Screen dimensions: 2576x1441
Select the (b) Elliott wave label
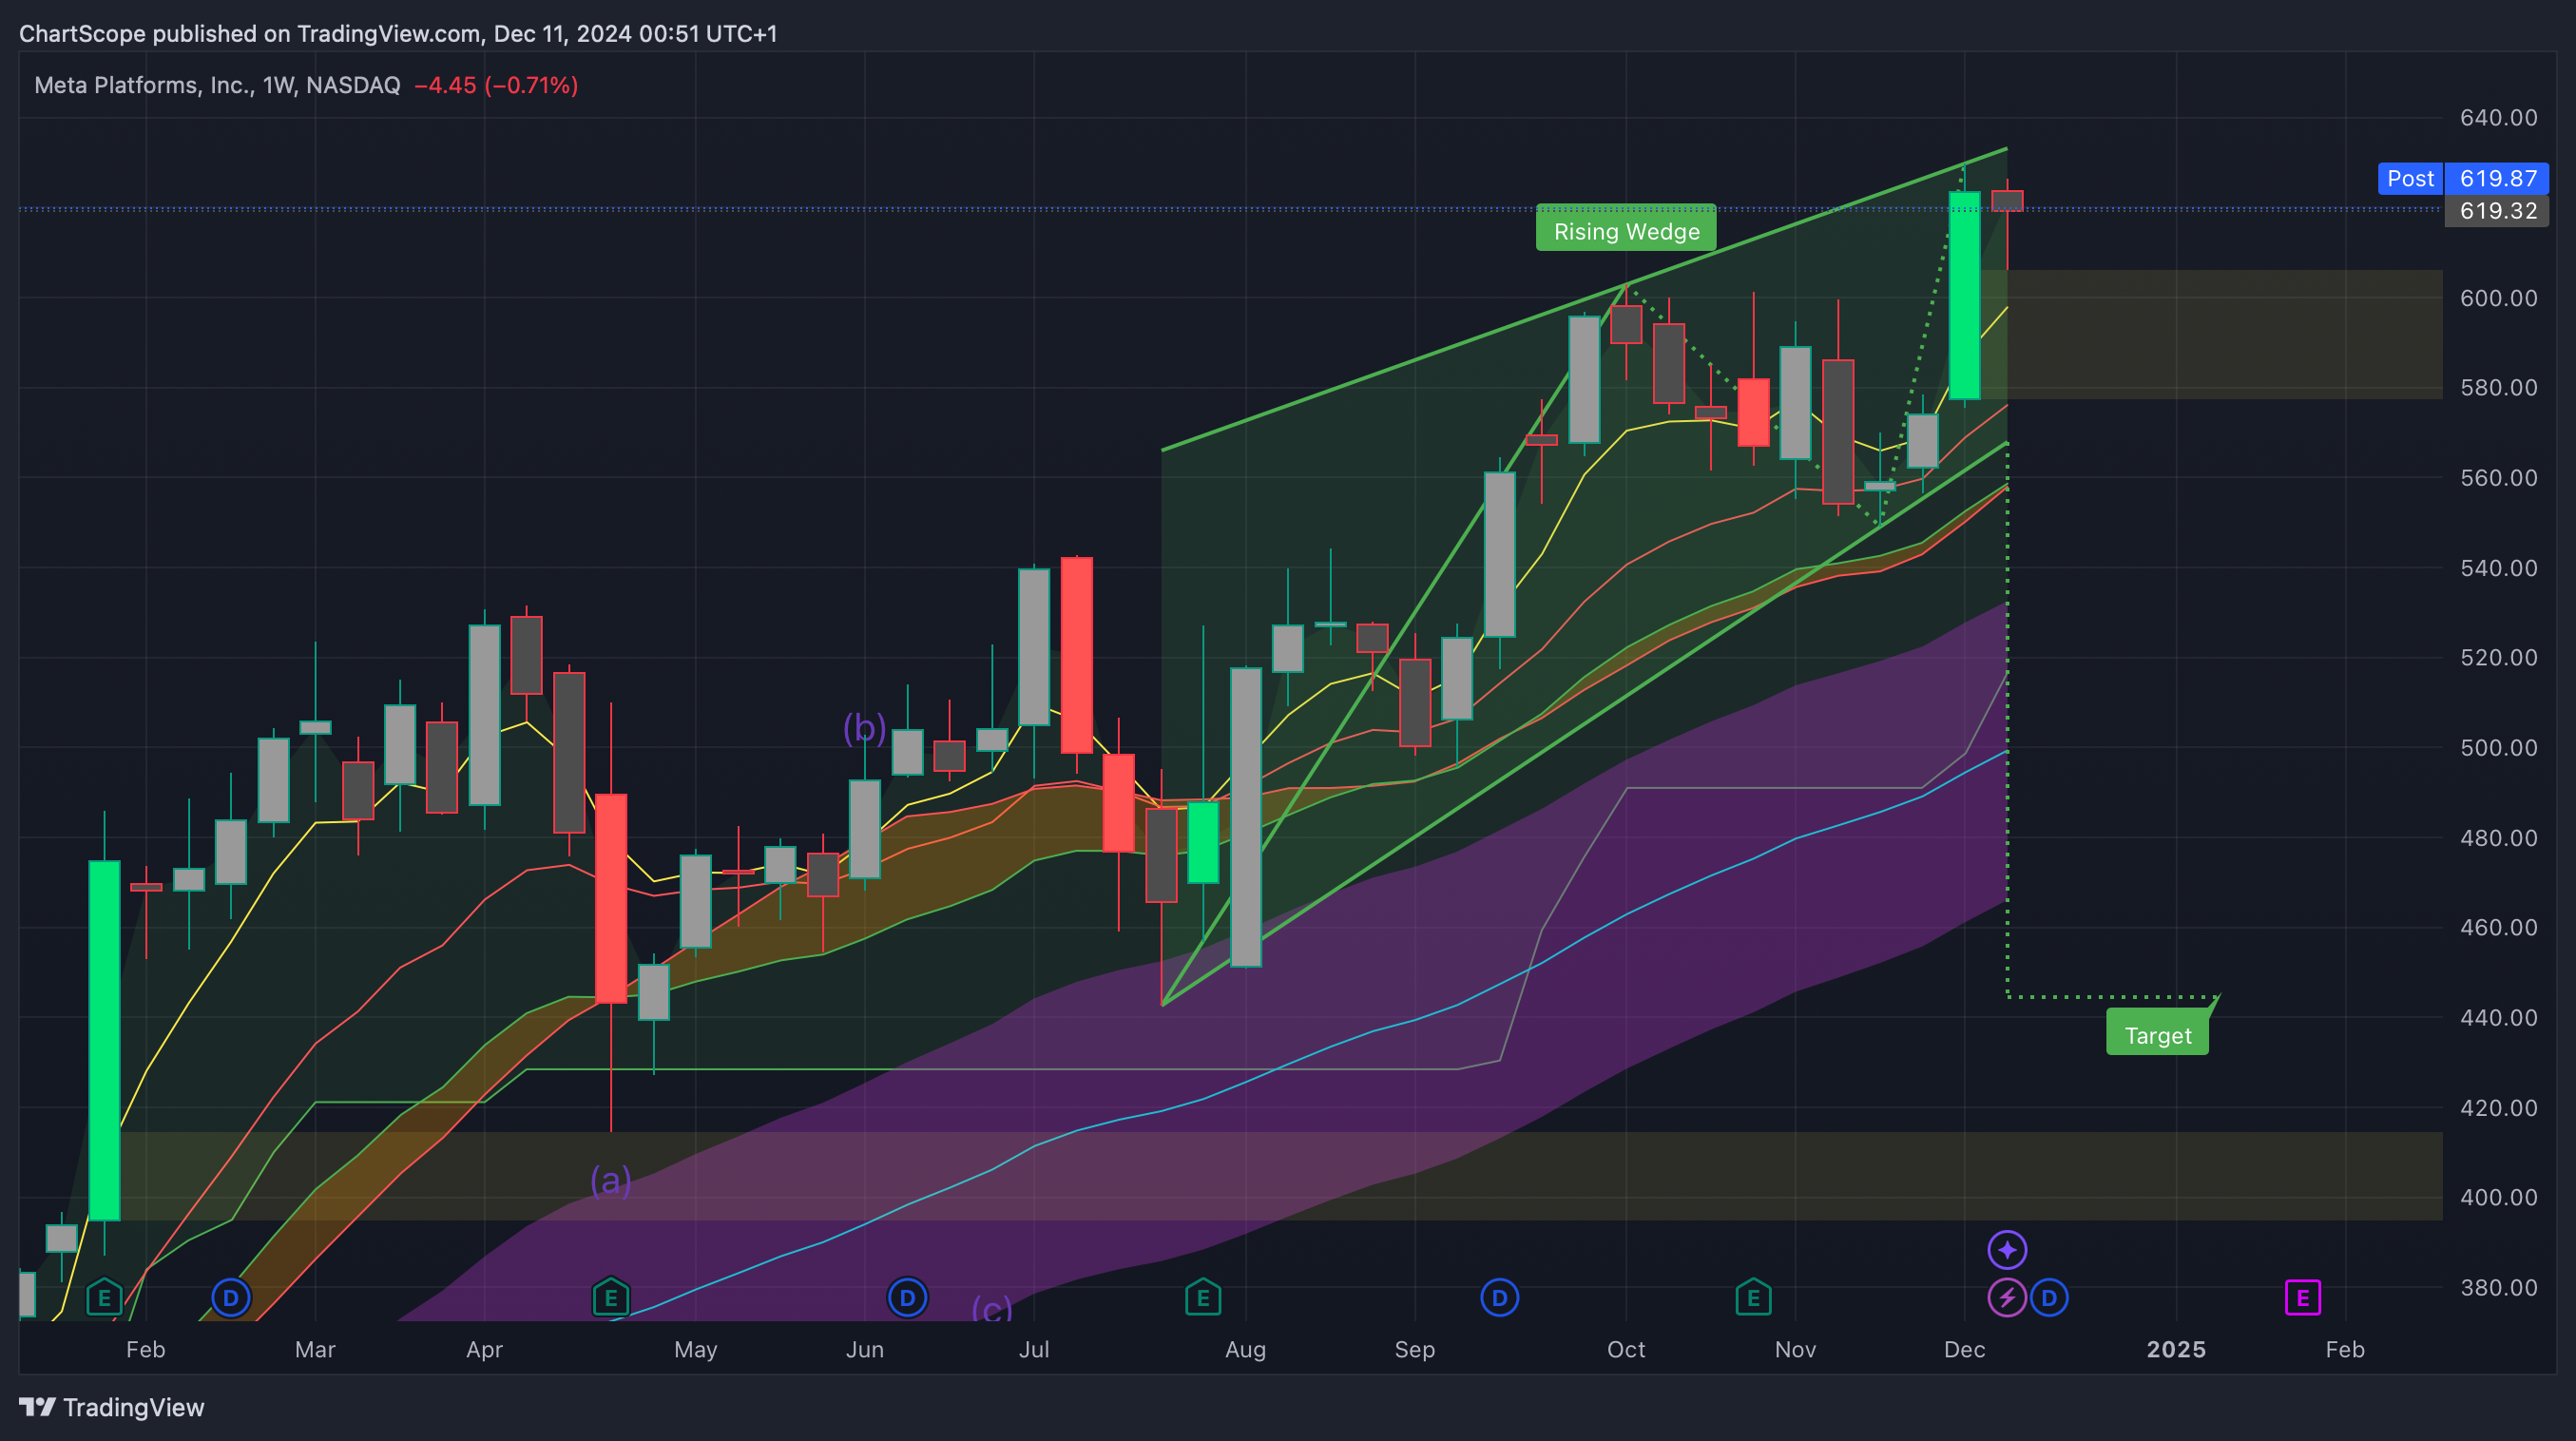click(864, 728)
